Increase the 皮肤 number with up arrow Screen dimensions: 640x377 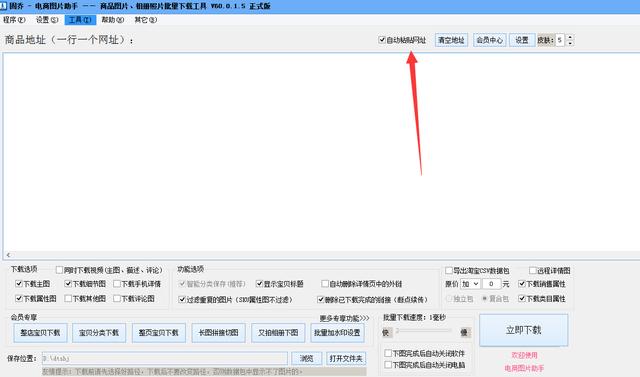pyautogui.click(x=570, y=37)
